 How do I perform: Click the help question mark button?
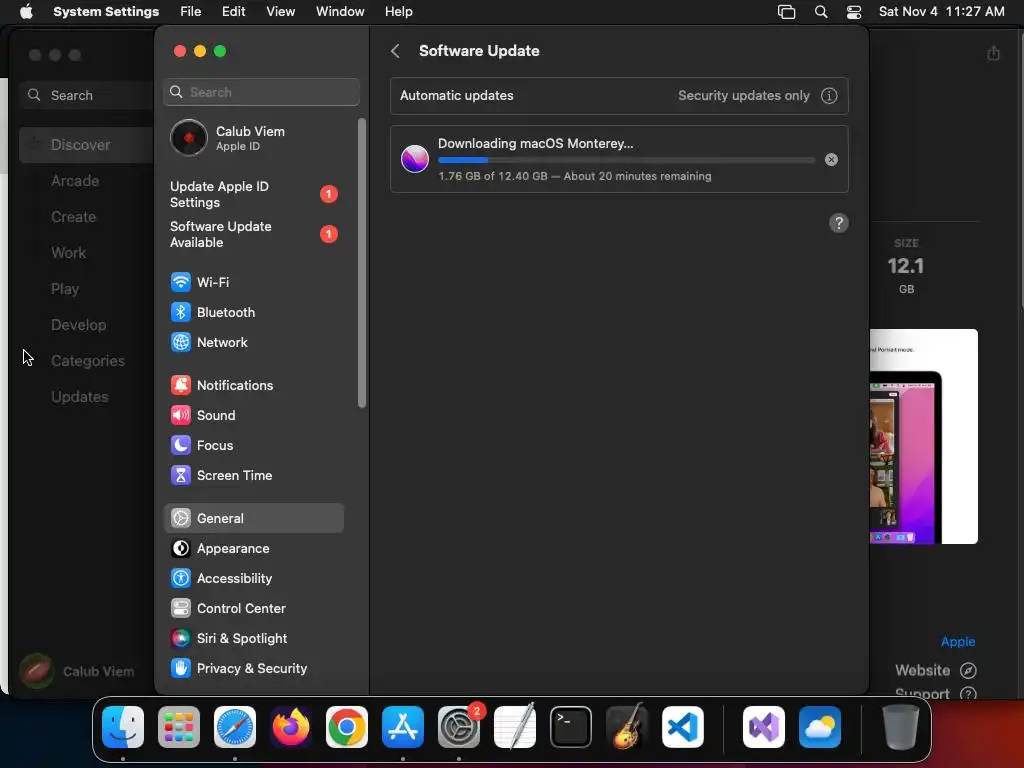tap(839, 223)
